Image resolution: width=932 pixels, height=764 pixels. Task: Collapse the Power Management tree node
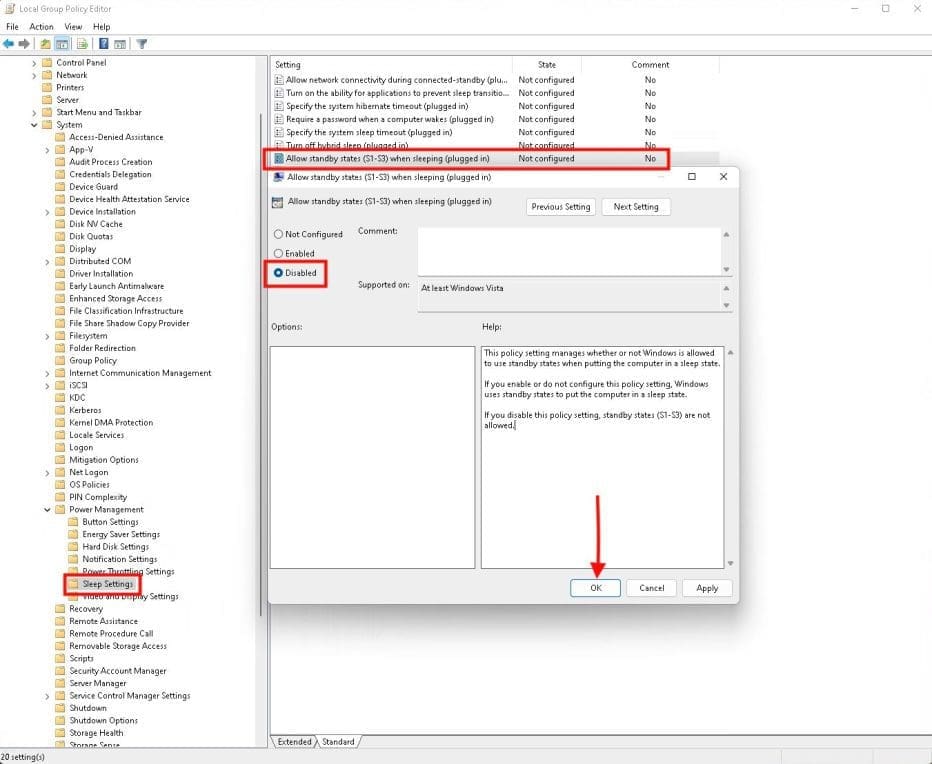click(x=47, y=510)
